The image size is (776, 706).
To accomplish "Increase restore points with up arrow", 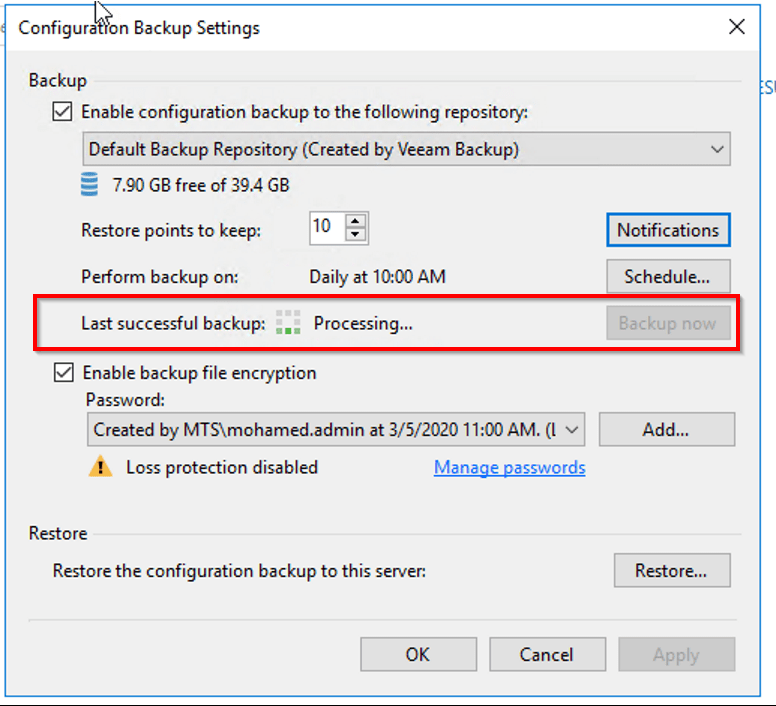I will (x=356, y=222).
